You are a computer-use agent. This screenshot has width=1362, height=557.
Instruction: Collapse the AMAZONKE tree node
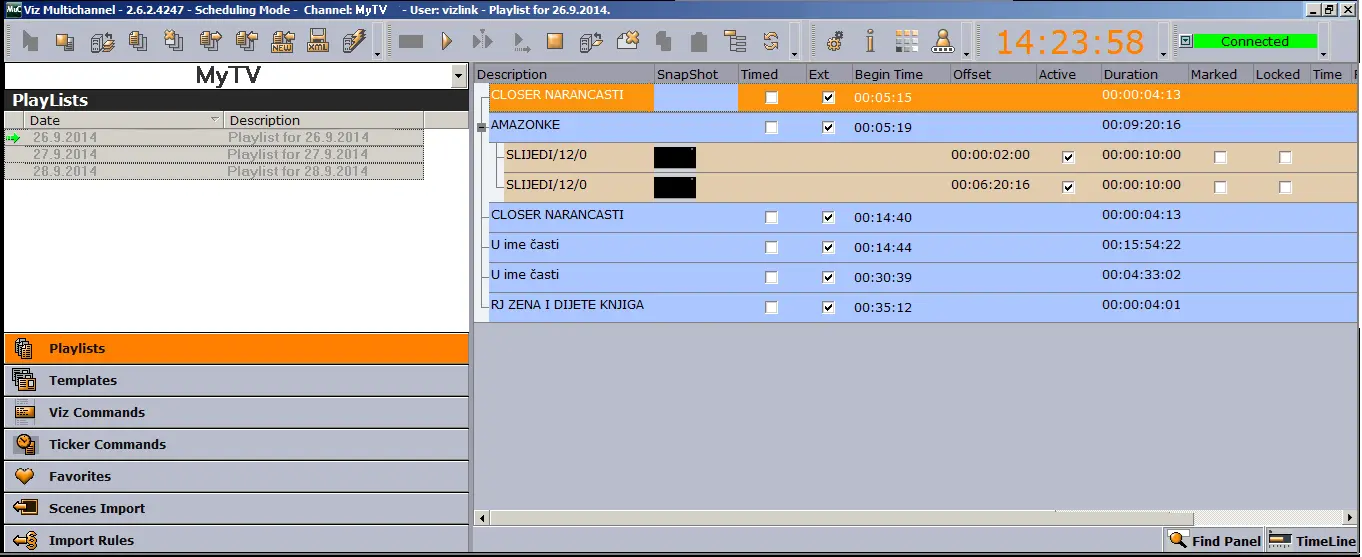[x=482, y=127]
